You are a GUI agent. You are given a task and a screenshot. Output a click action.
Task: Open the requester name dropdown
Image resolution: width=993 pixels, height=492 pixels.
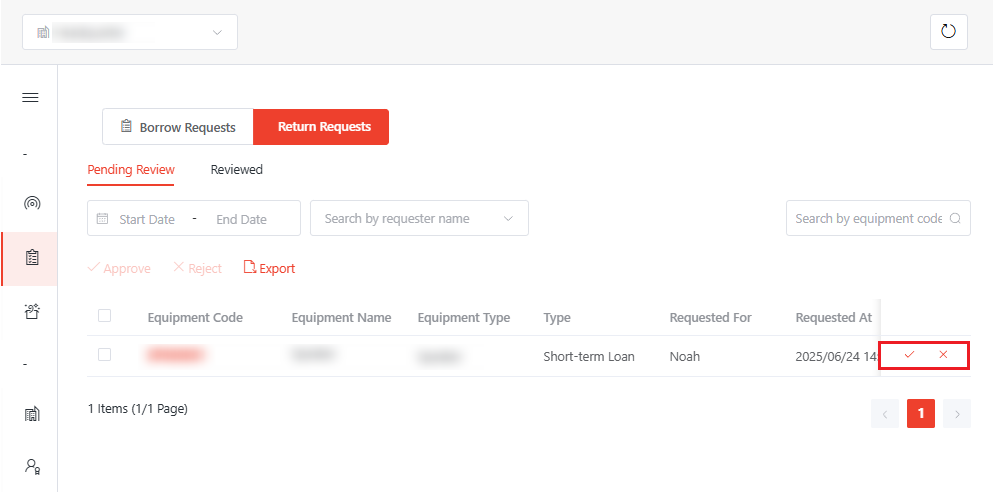click(419, 218)
